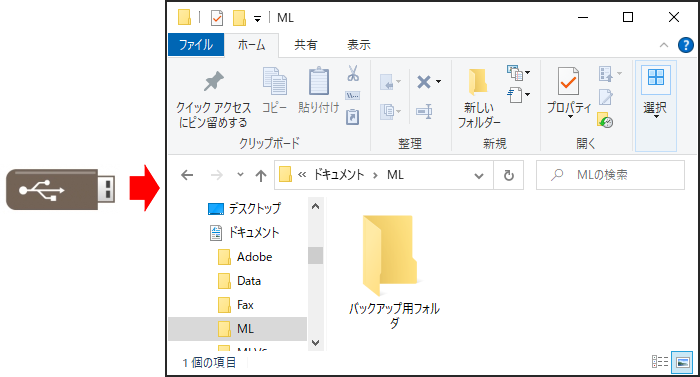Viewport: 700px width, 377px height.
Task: Go back with the left arrow
Action: point(187,175)
